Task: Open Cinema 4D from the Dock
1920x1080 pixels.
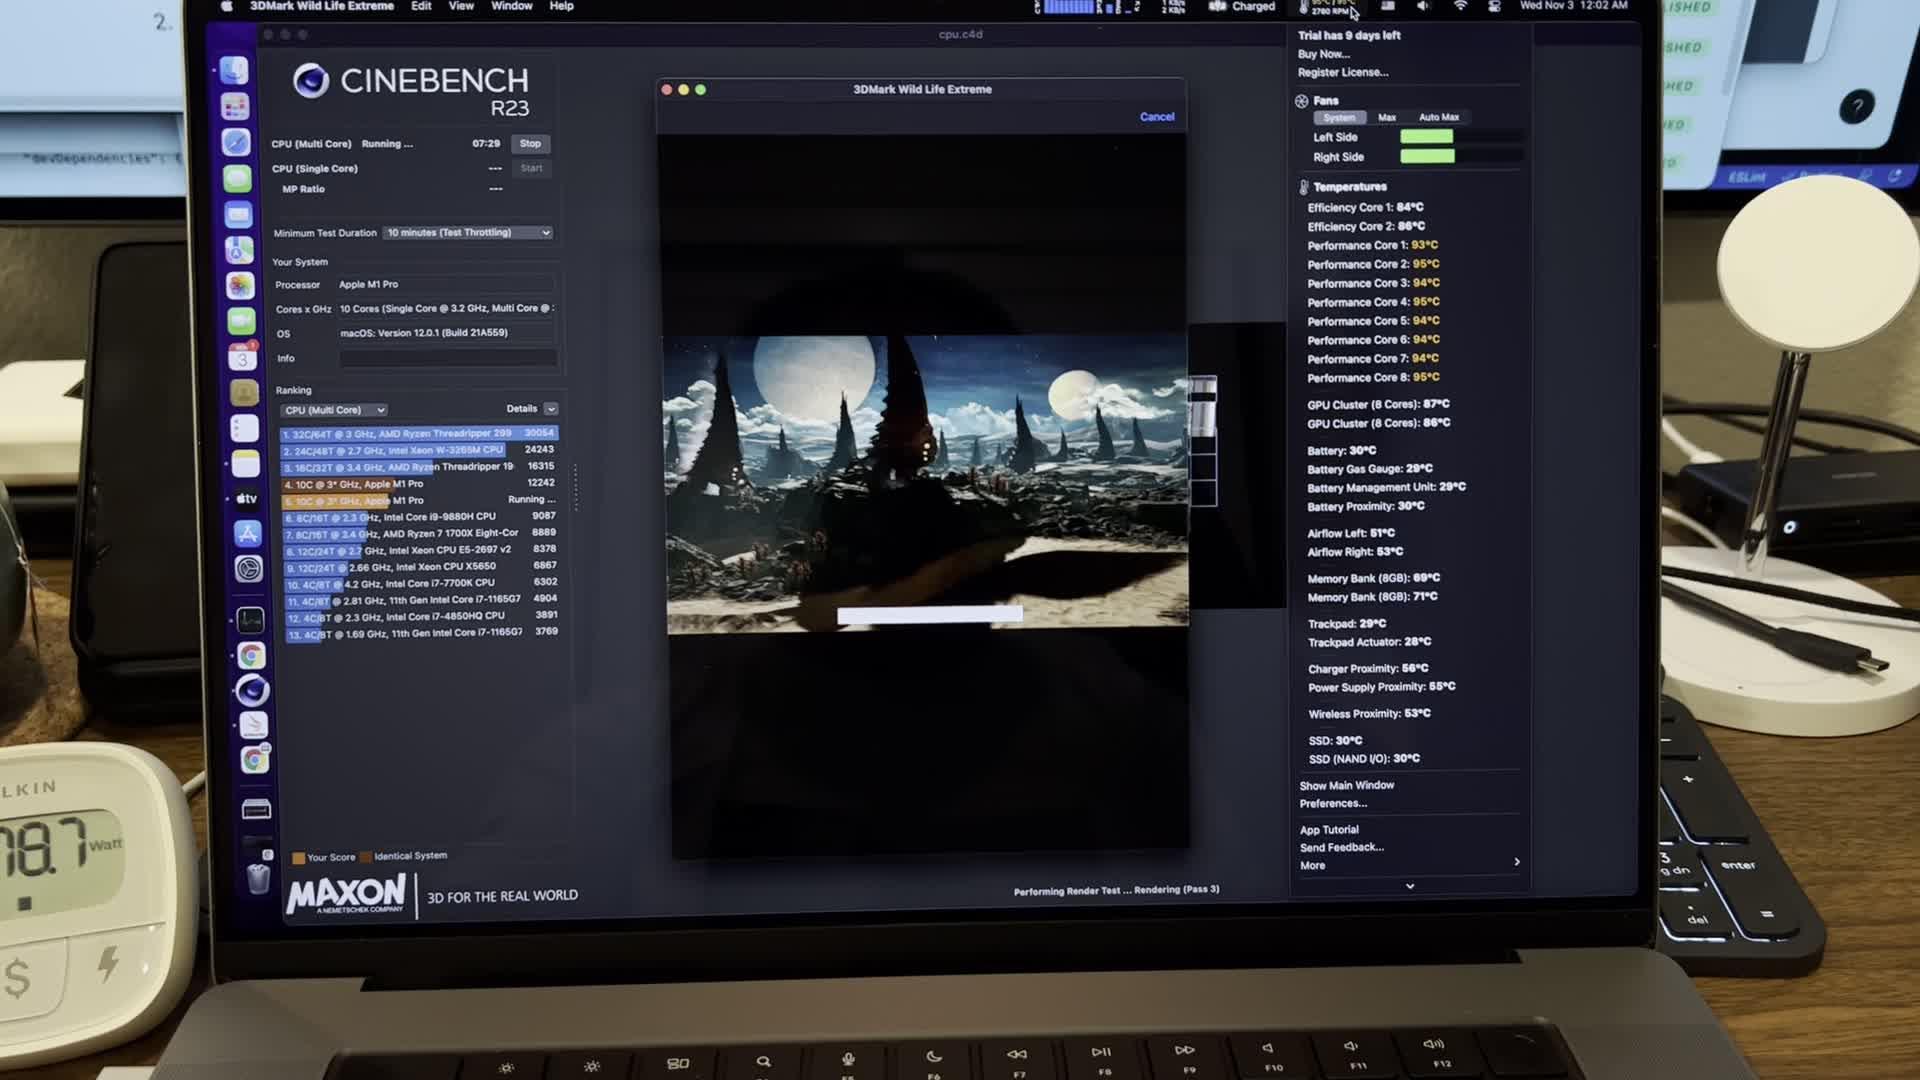Action: tap(253, 691)
